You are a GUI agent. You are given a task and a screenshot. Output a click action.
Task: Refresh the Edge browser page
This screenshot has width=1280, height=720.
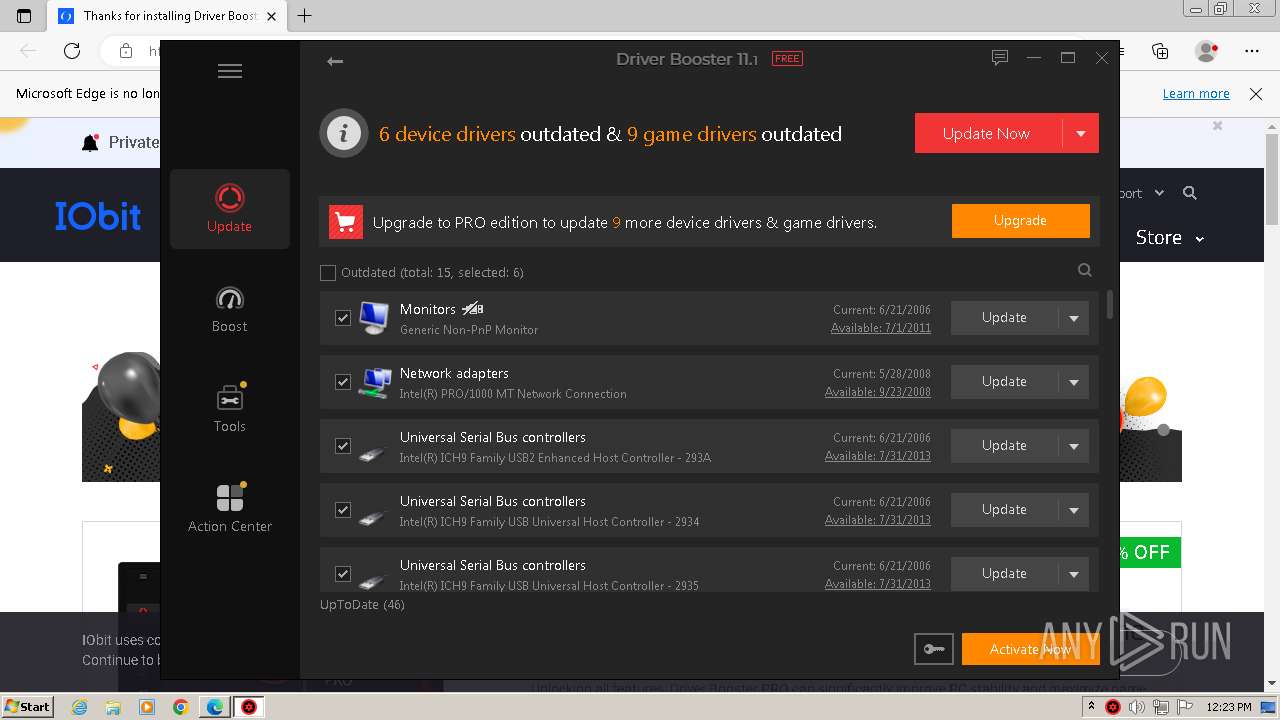[72, 51]
